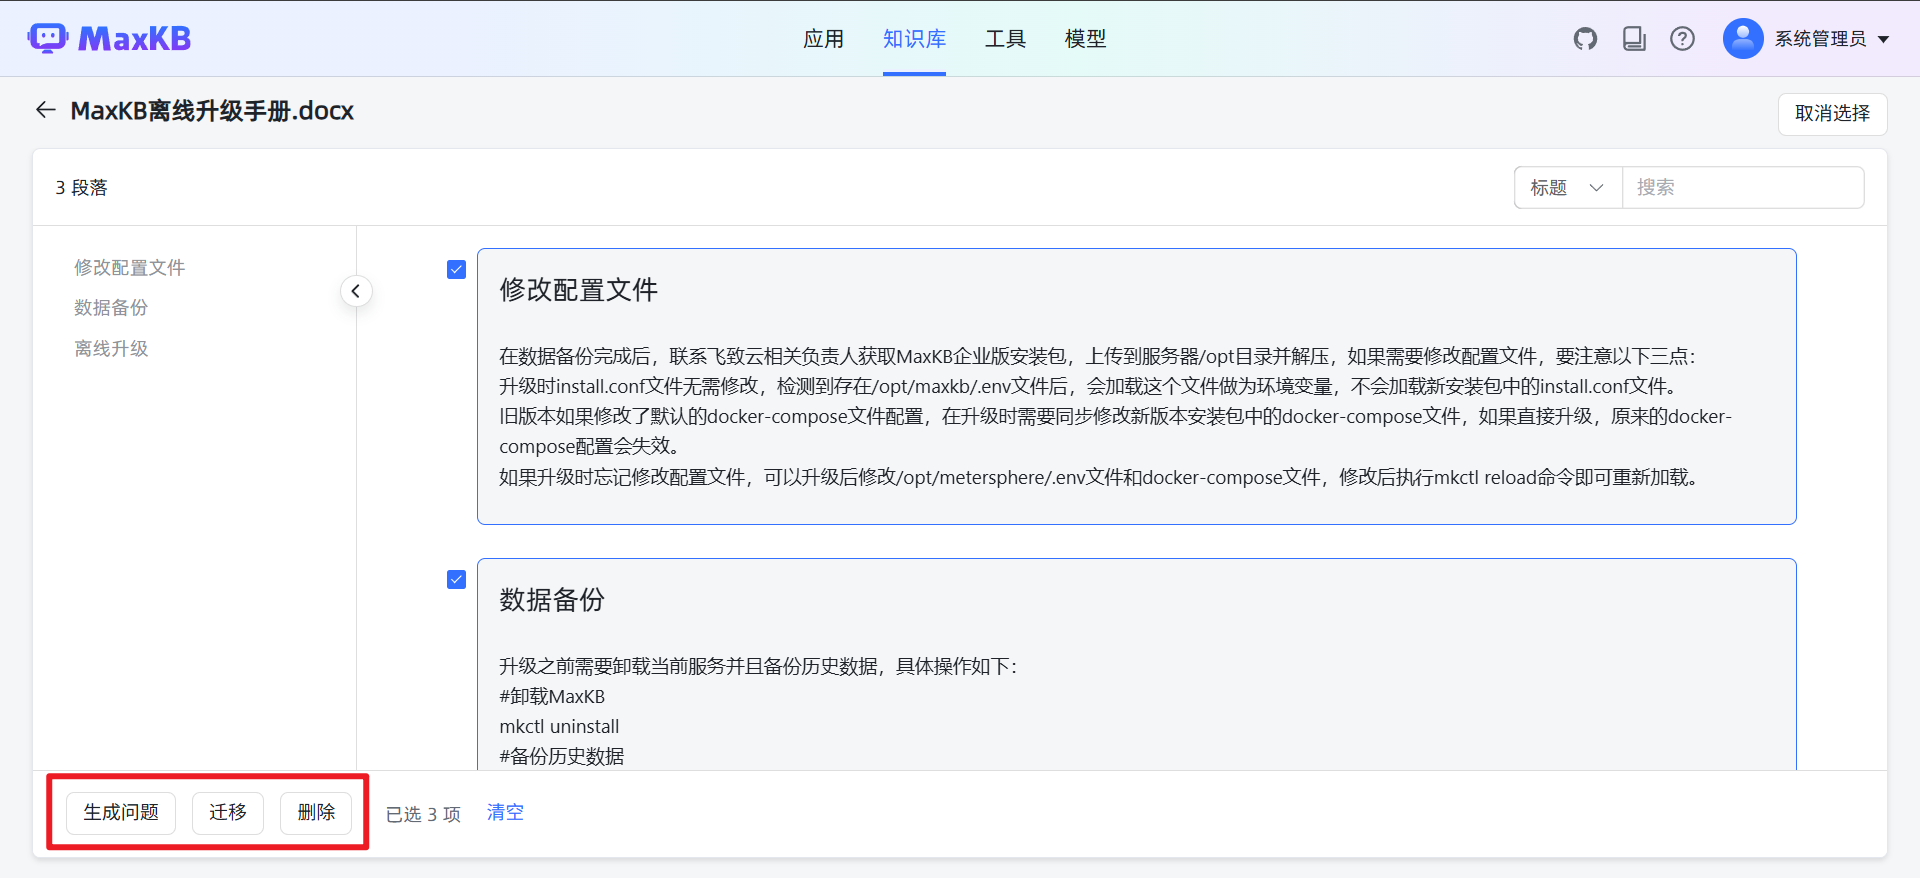Collapse the paragraph outline sidebar
This screenshot has width=1920, height=878.
[356, 291]
